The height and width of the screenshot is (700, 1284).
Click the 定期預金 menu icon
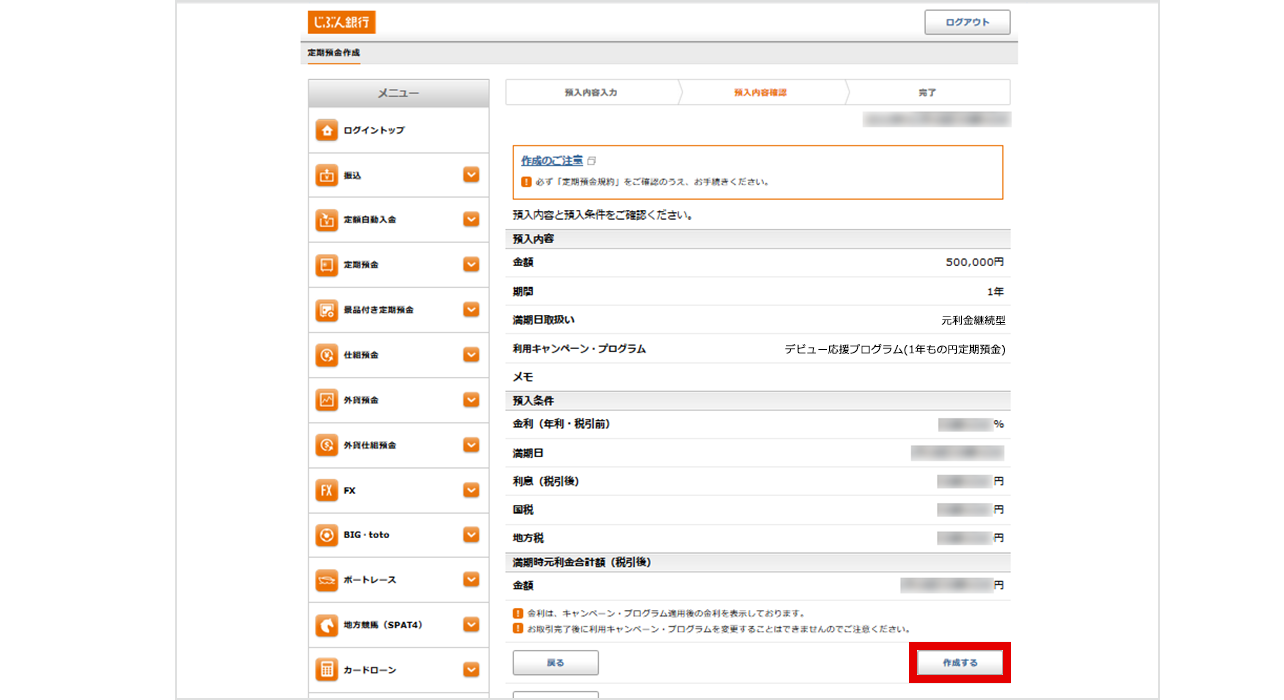(x=326, y=265)
